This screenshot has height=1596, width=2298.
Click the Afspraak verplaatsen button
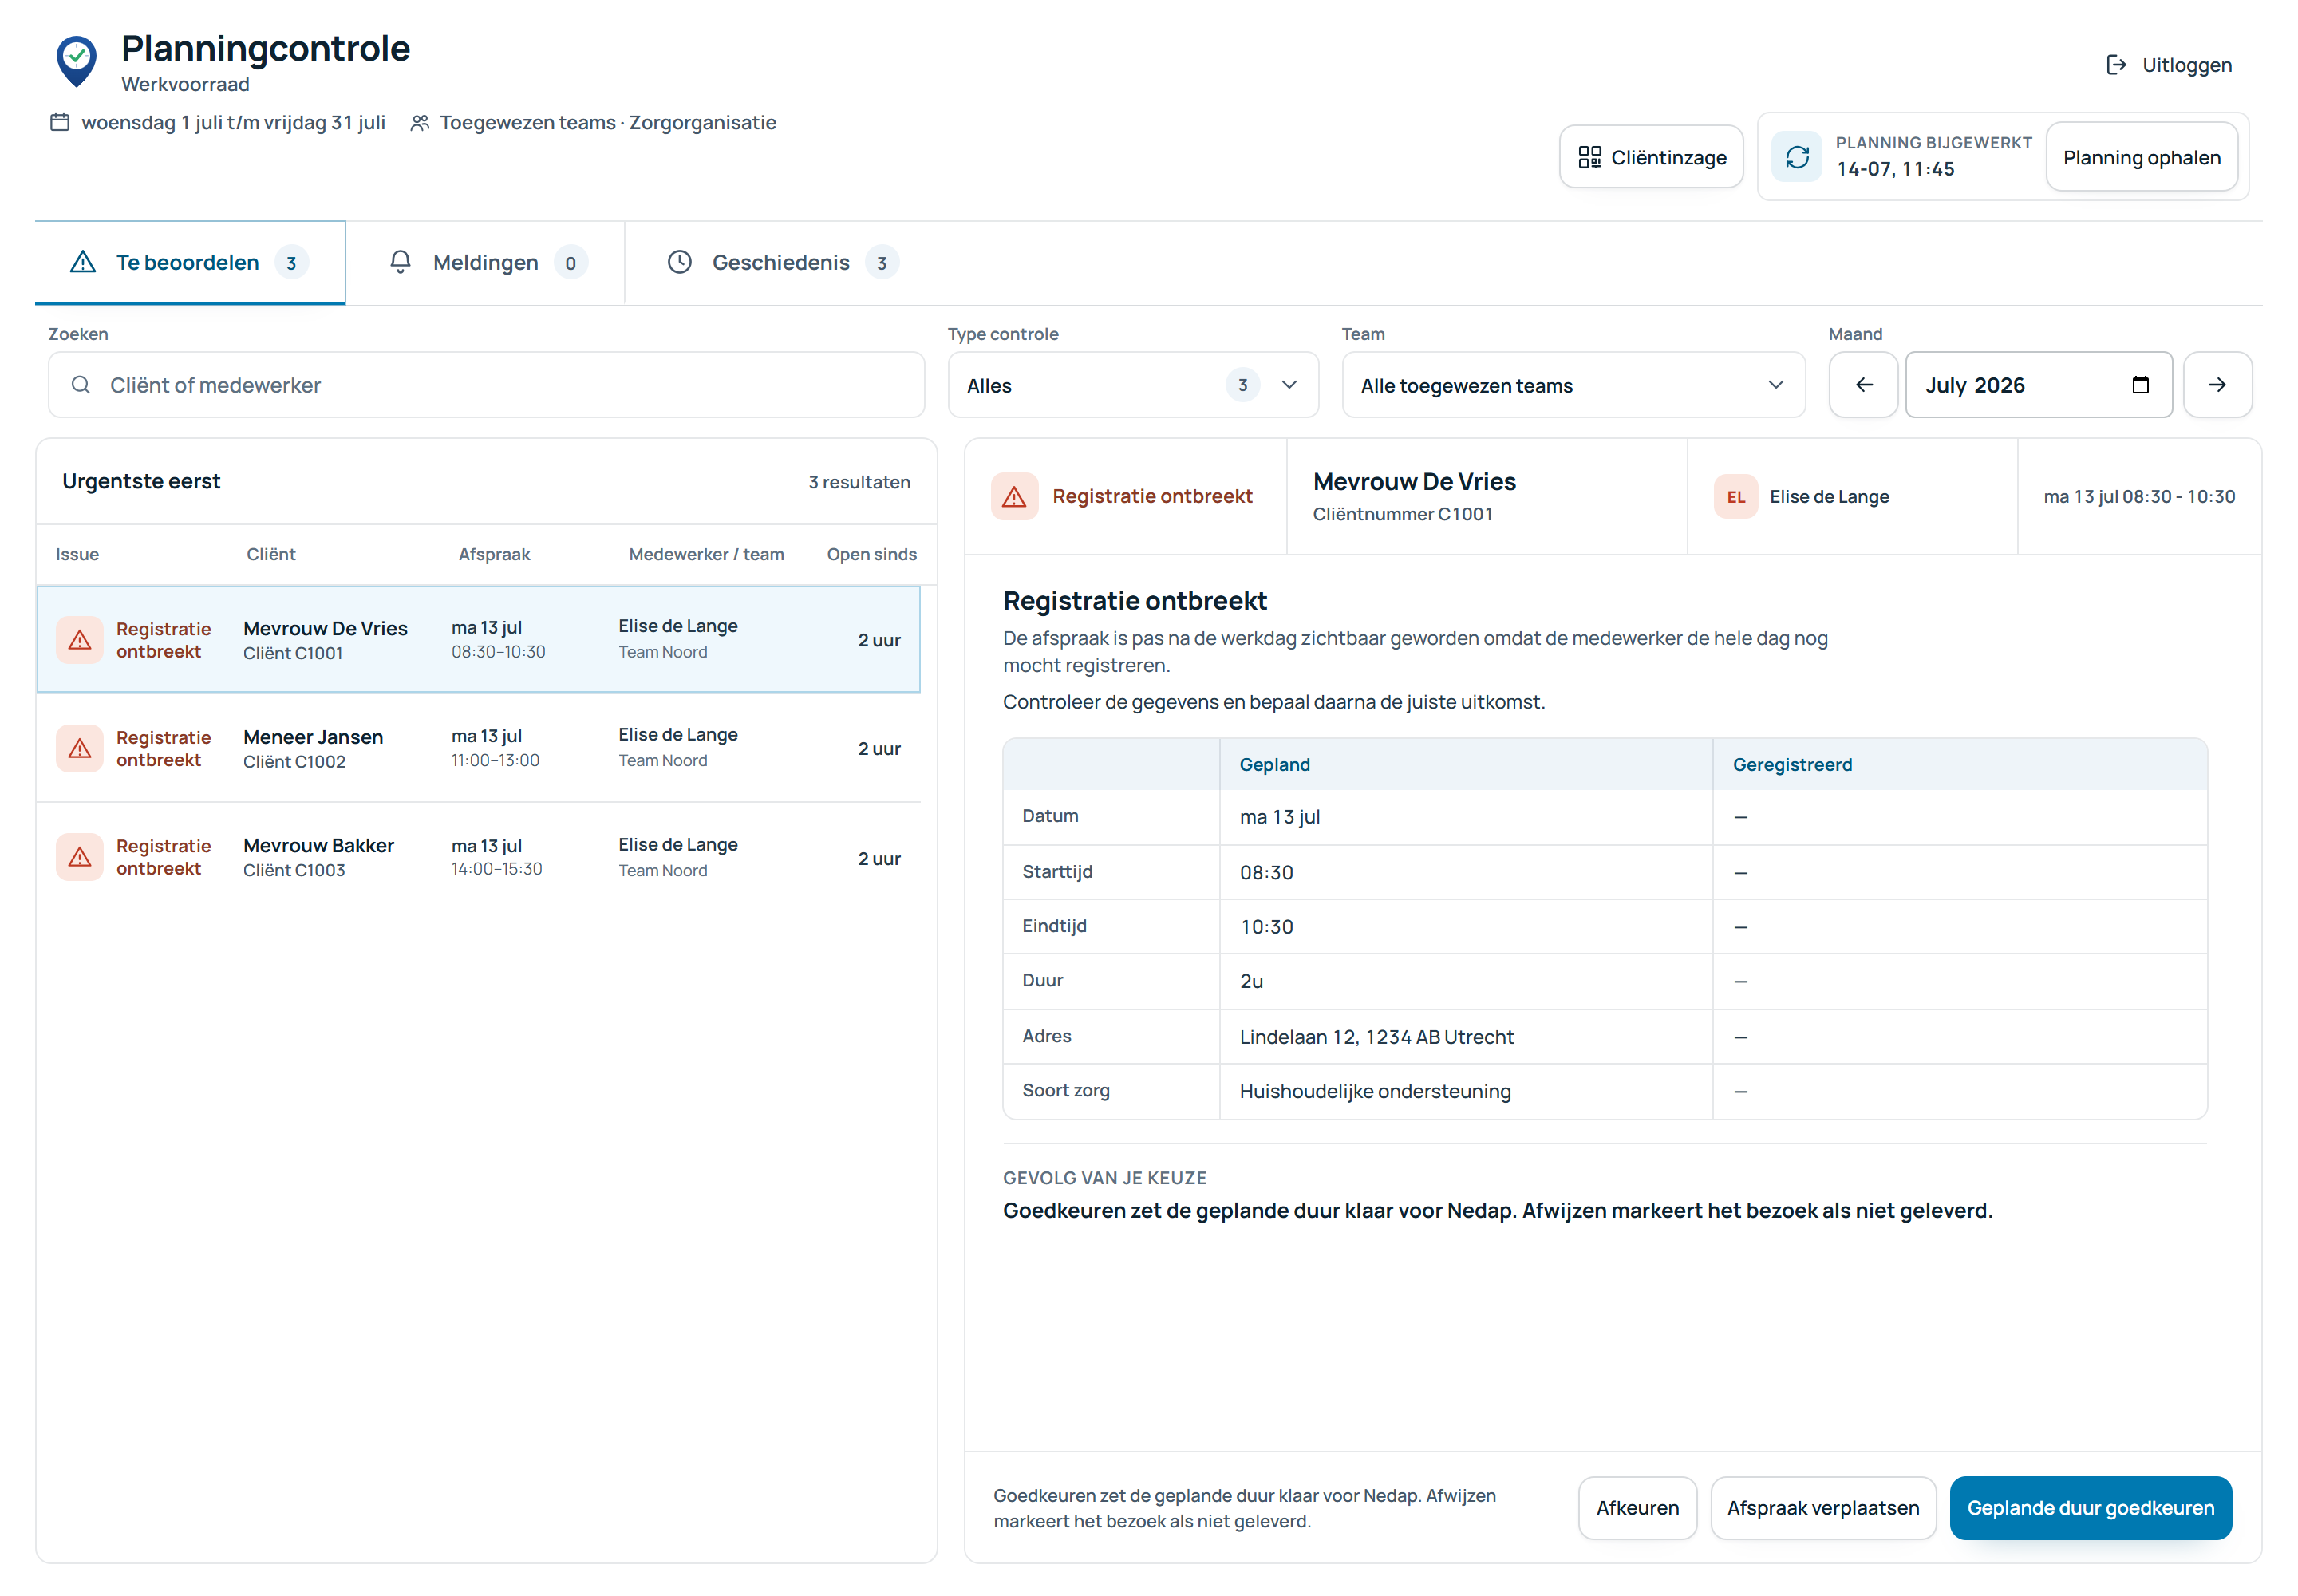pyautogui.click(x=1822, y=1508)
